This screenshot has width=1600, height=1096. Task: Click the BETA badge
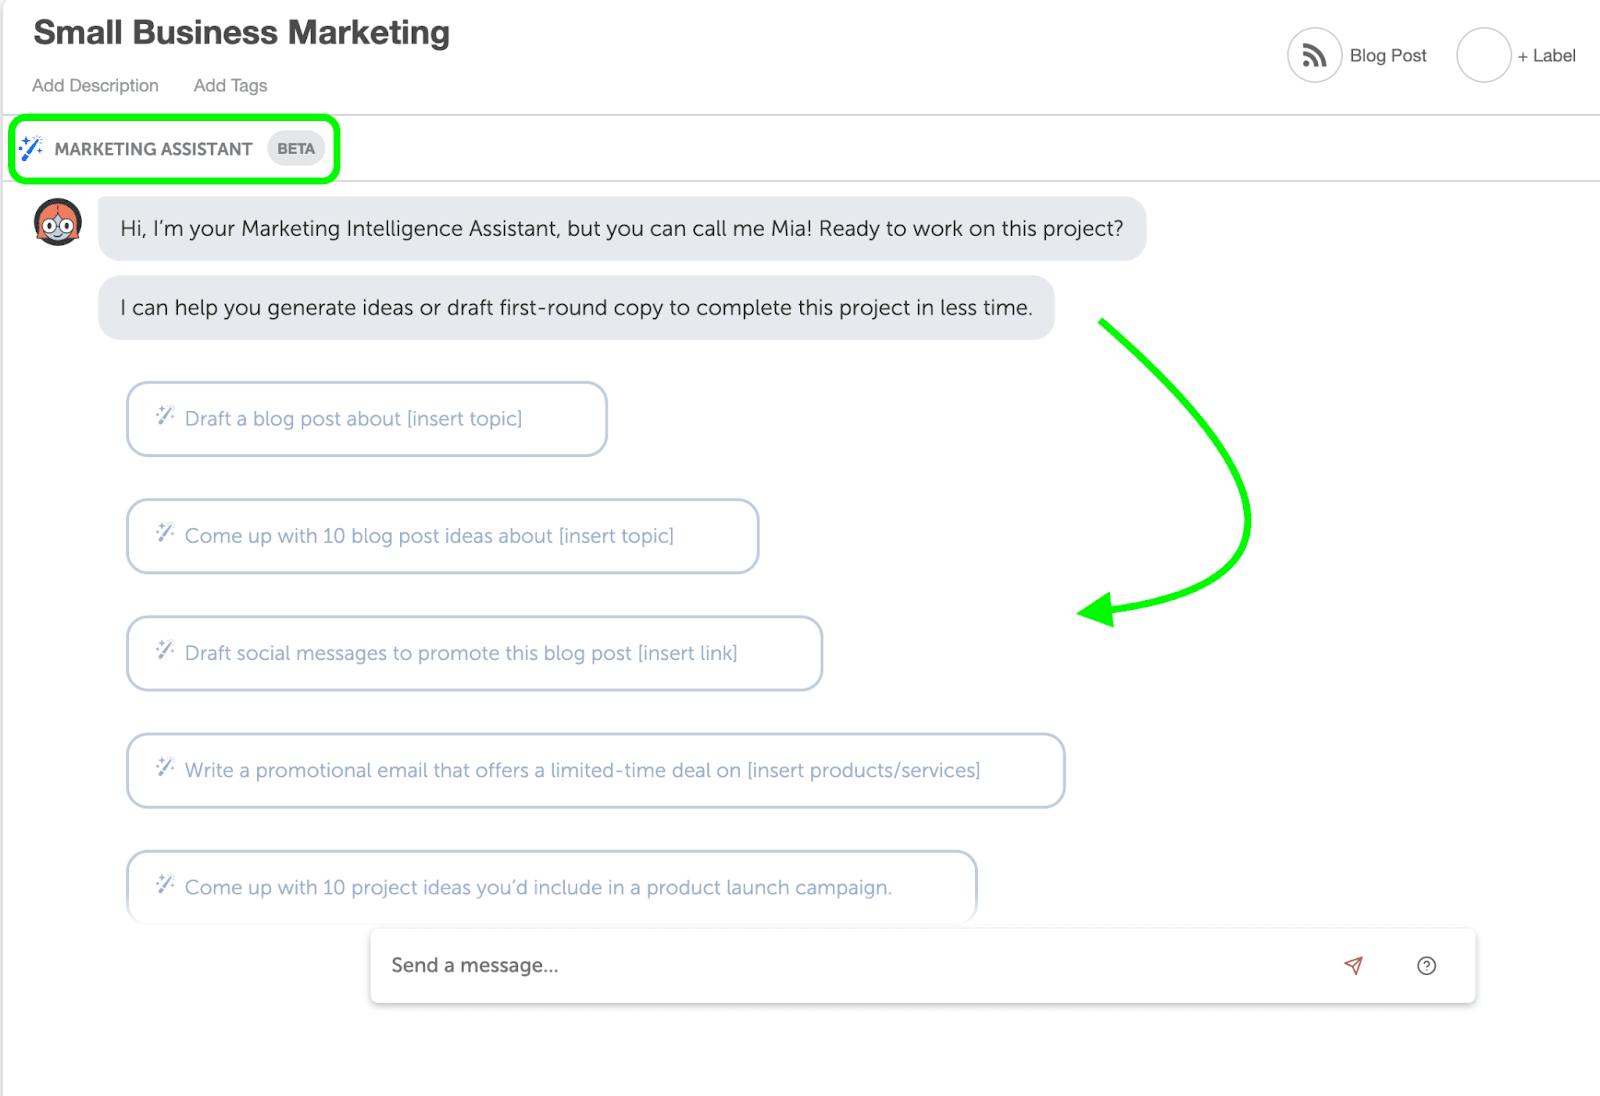[296, 149]
